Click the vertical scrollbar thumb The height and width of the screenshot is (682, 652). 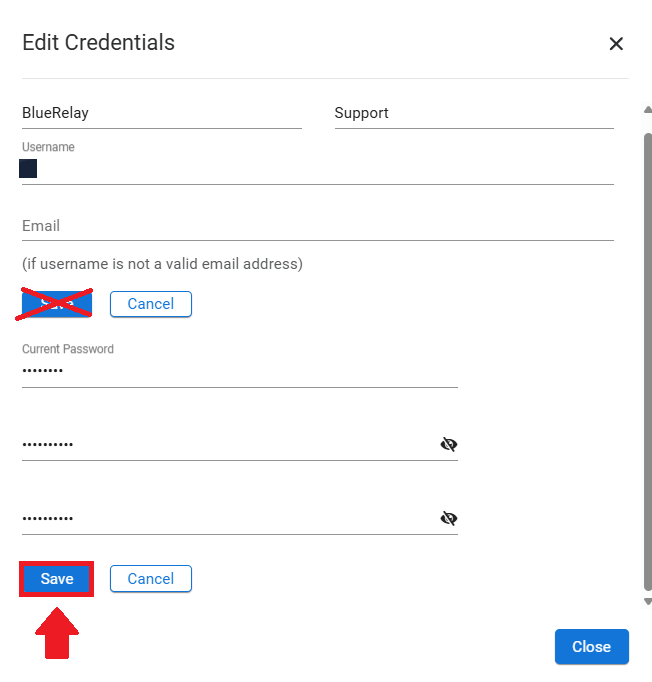pyautogui.click(x=648, y=362)
